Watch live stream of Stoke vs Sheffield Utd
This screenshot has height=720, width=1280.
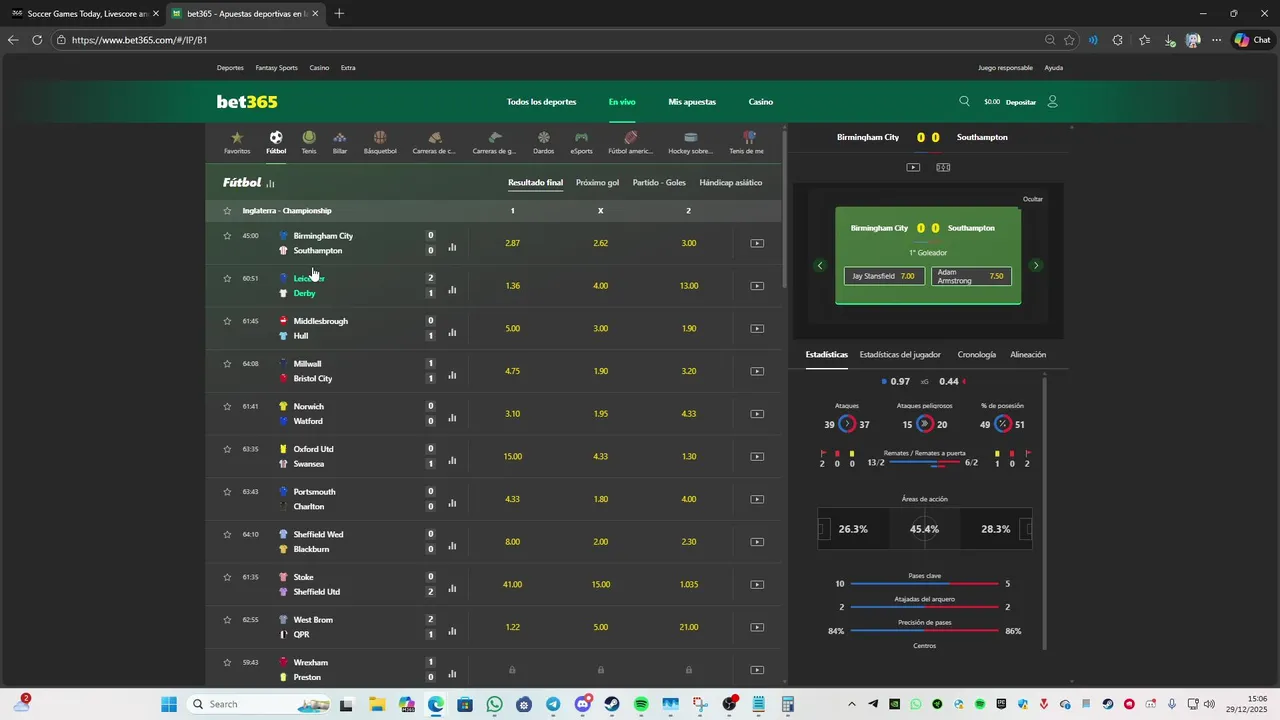coord(757,584)
